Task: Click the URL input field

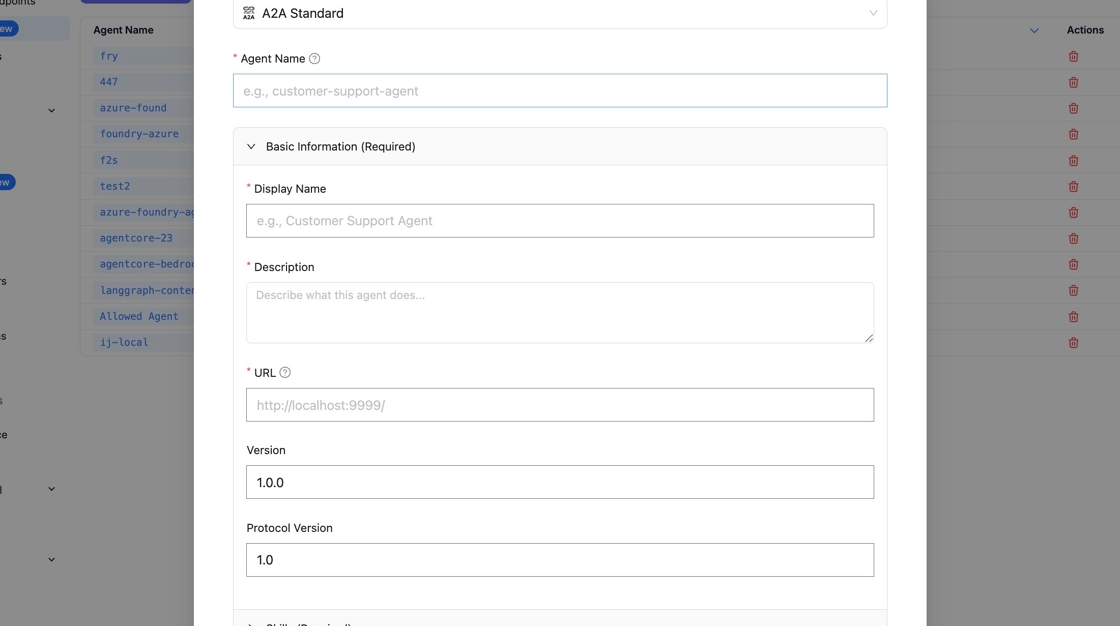Action: [x=559, y=405]
